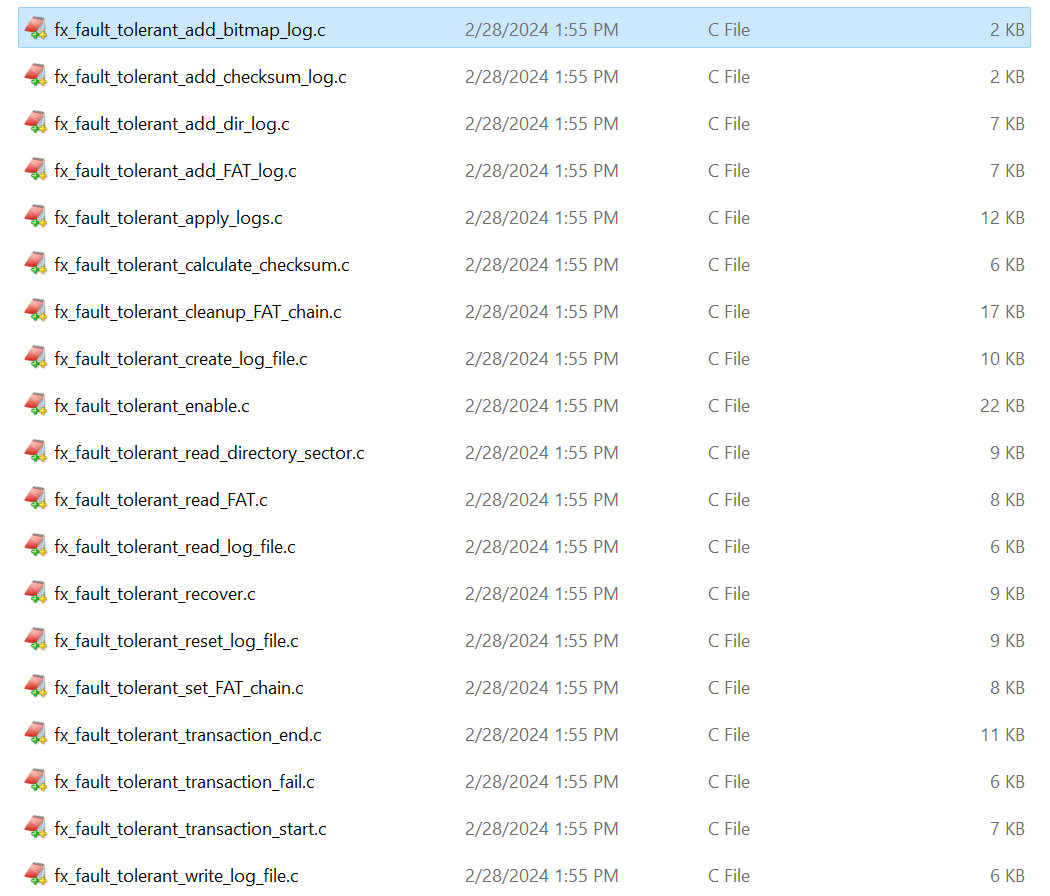Select file name fx_fault_tolerant_enable.c
This screenshot has height=896, width=1050.
coord(151,406)
